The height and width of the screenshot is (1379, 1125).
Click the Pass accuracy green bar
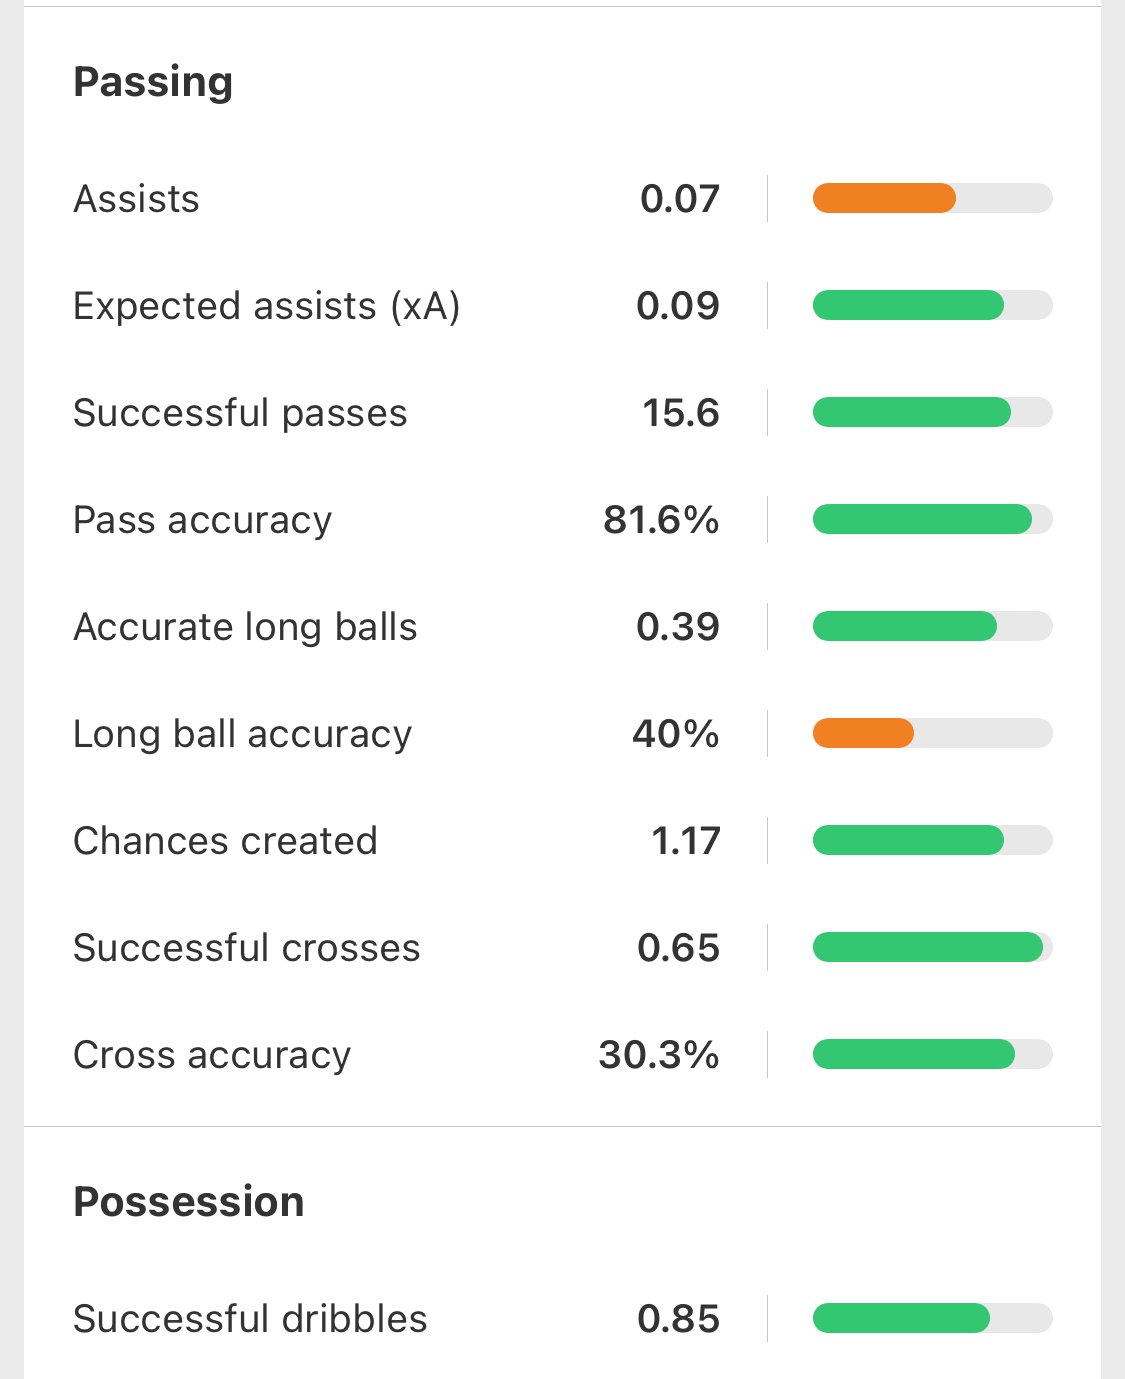pos(932,519)
